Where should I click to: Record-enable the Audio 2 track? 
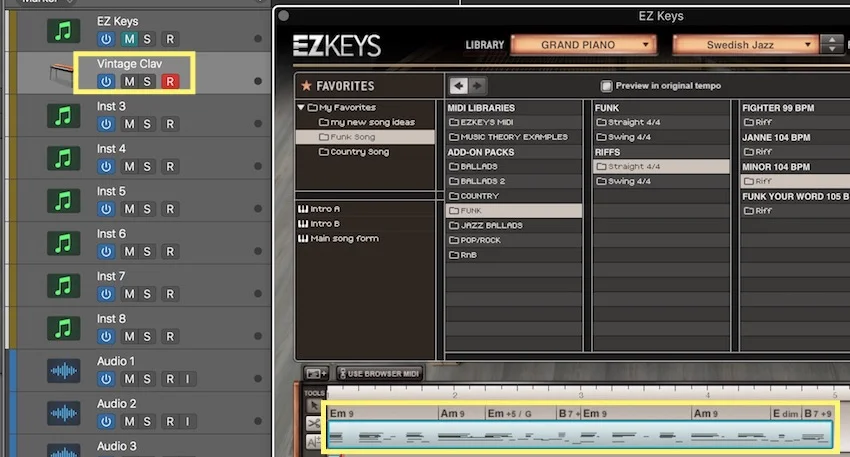click(170, 421)
